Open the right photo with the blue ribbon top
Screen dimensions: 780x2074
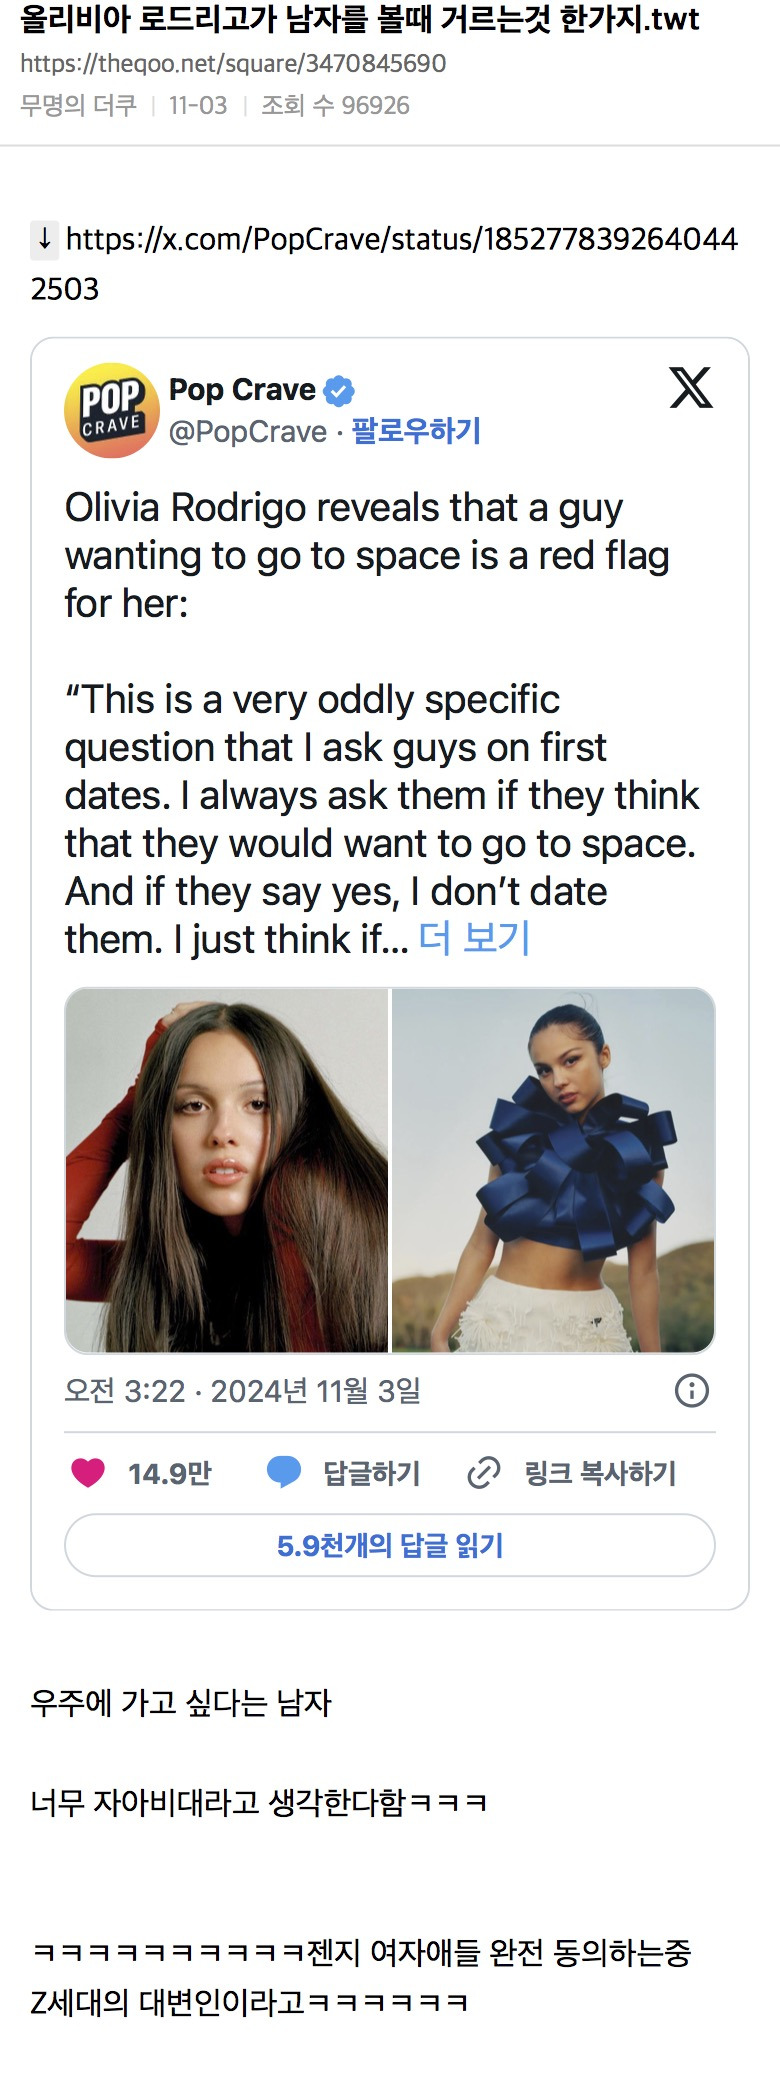[553, 1170]
